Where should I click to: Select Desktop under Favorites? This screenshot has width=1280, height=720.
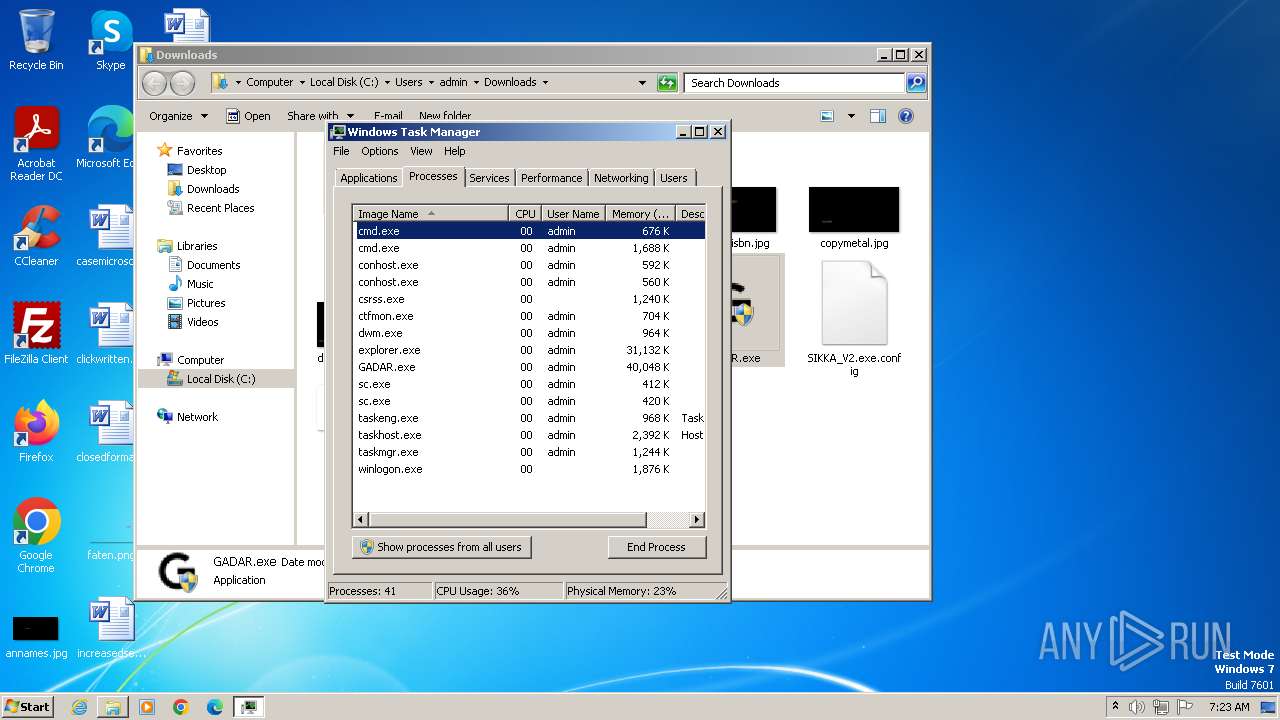pyautogui.click(x=206, y=170)
